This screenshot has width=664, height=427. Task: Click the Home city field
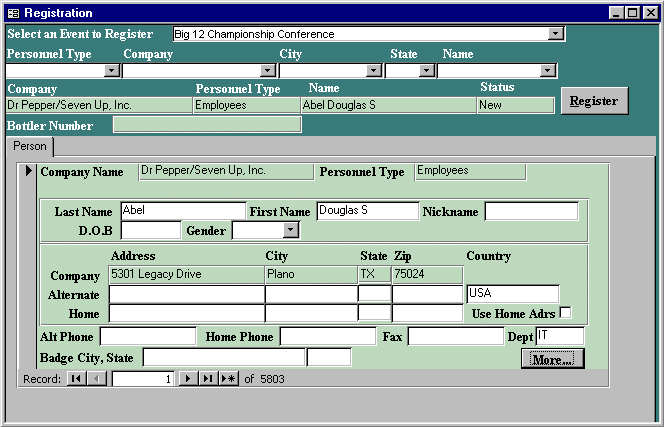point(311,313)
